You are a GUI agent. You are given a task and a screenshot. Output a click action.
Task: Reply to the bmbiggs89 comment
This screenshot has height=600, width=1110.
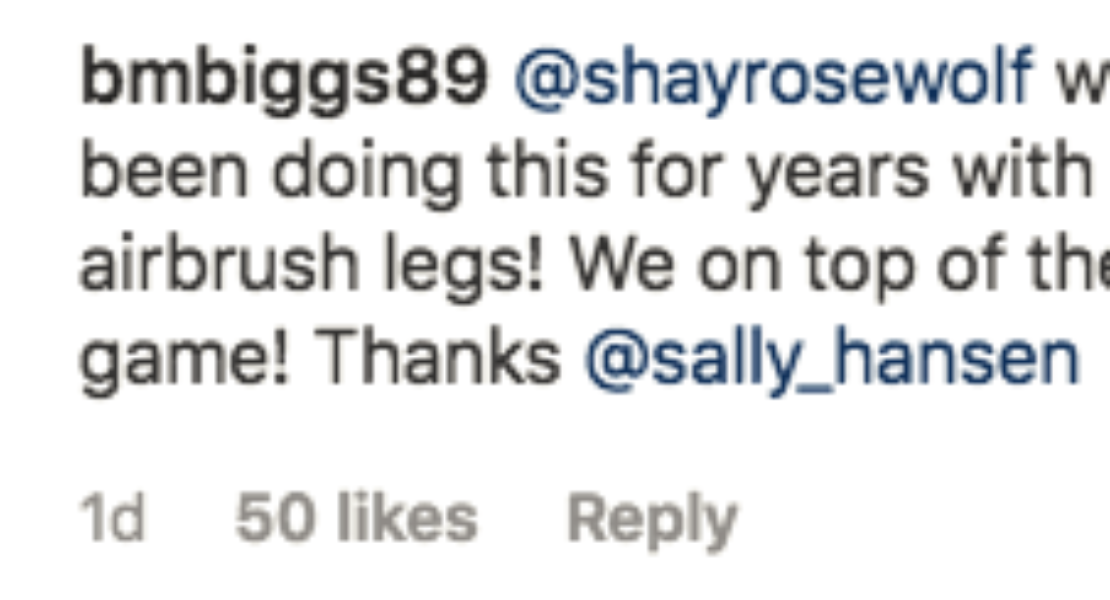[x=651, y=519]
